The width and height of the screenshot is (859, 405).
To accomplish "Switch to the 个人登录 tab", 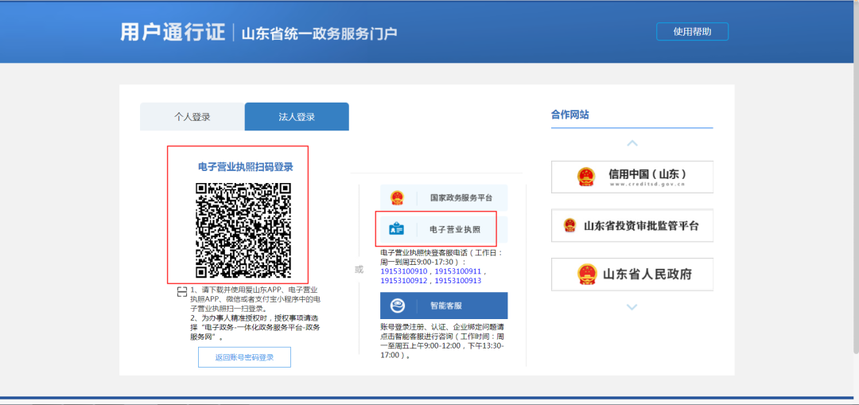I will point(192,117).
